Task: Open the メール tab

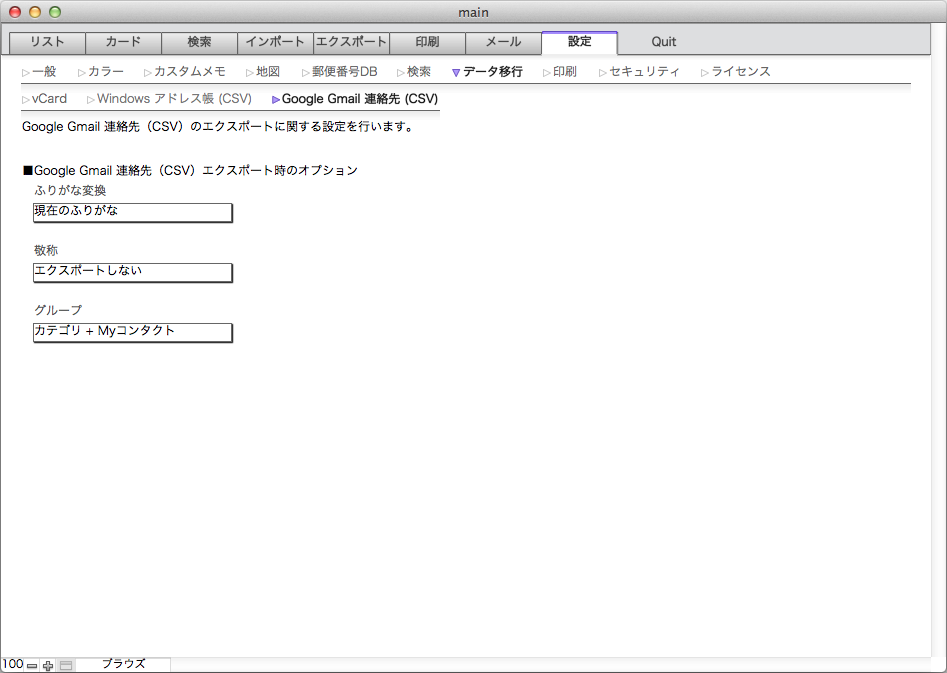Action: (x=503, y=42)
